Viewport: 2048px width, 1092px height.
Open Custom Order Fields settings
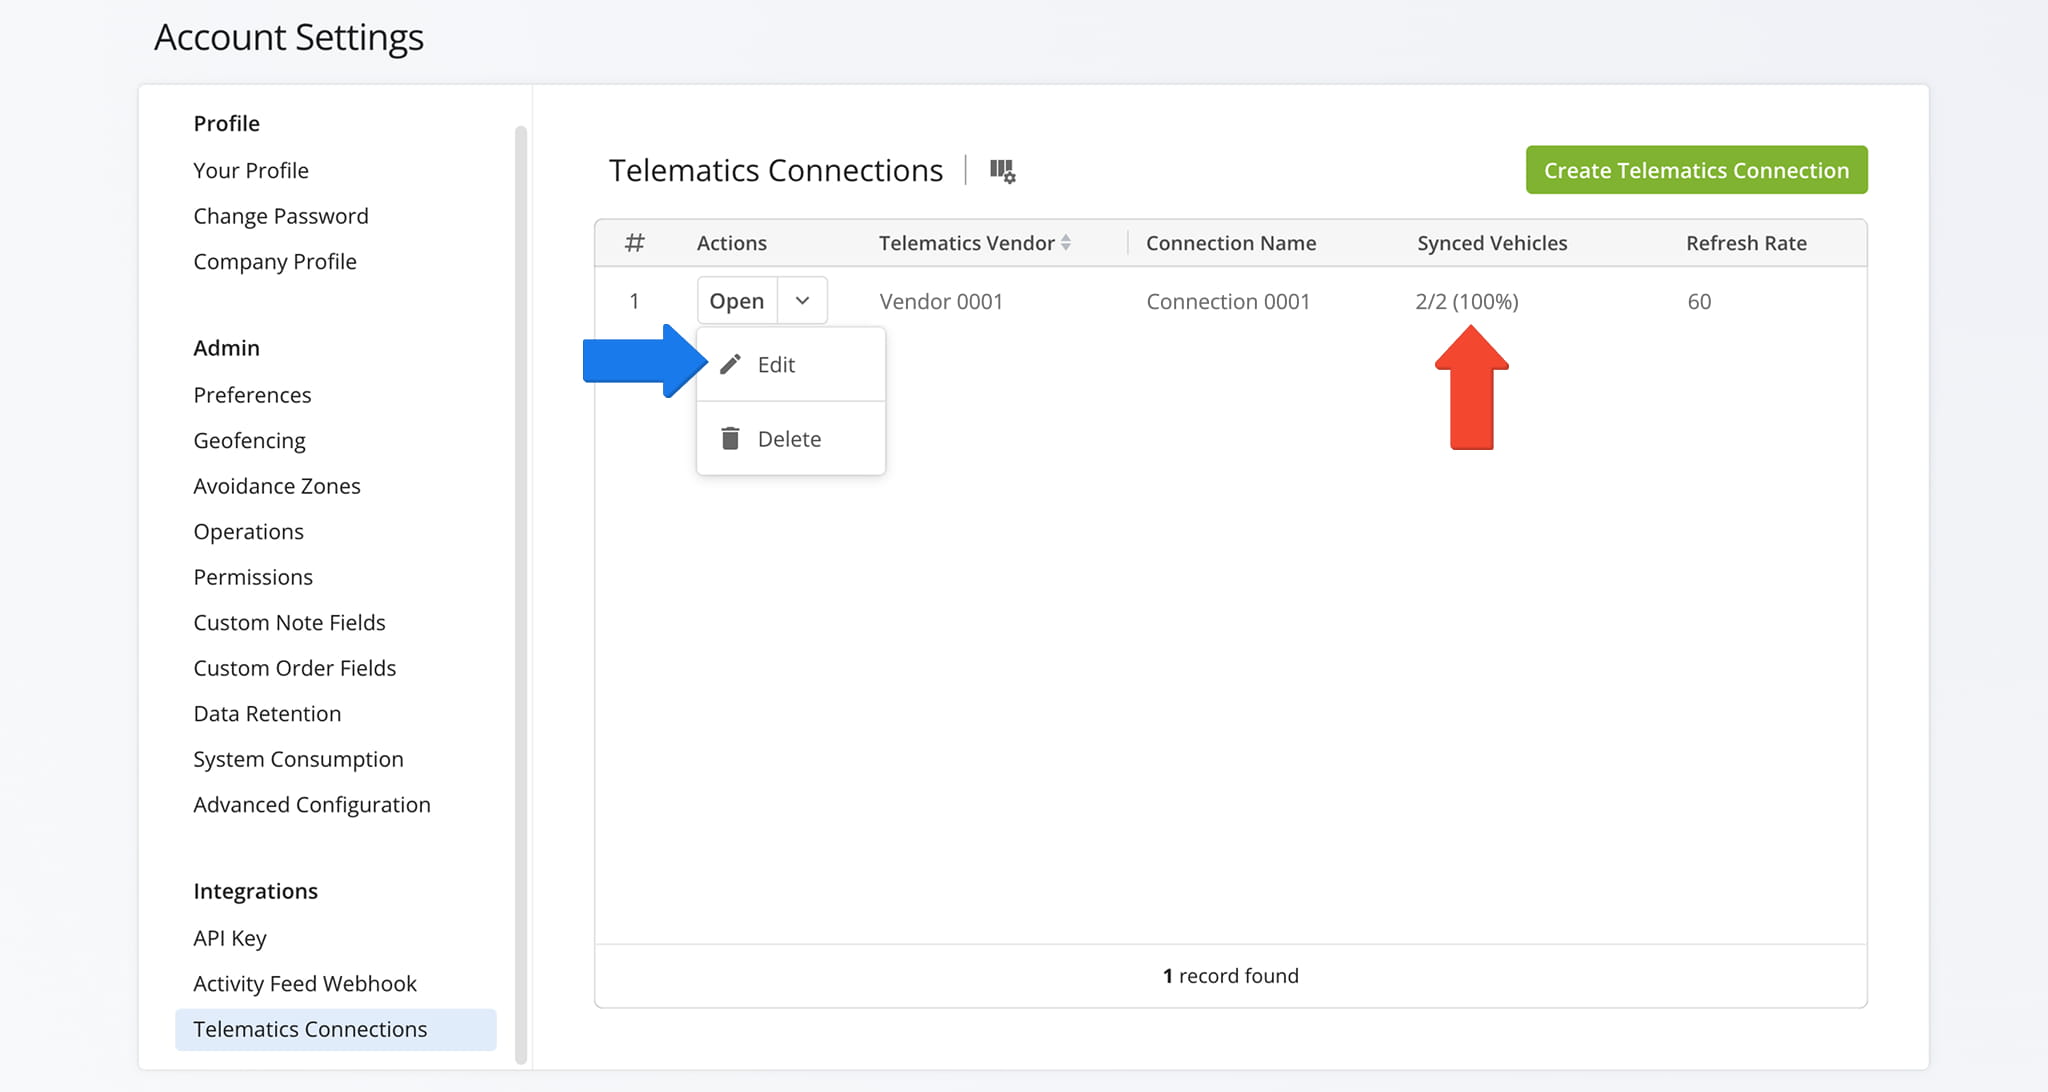[295, 668]
